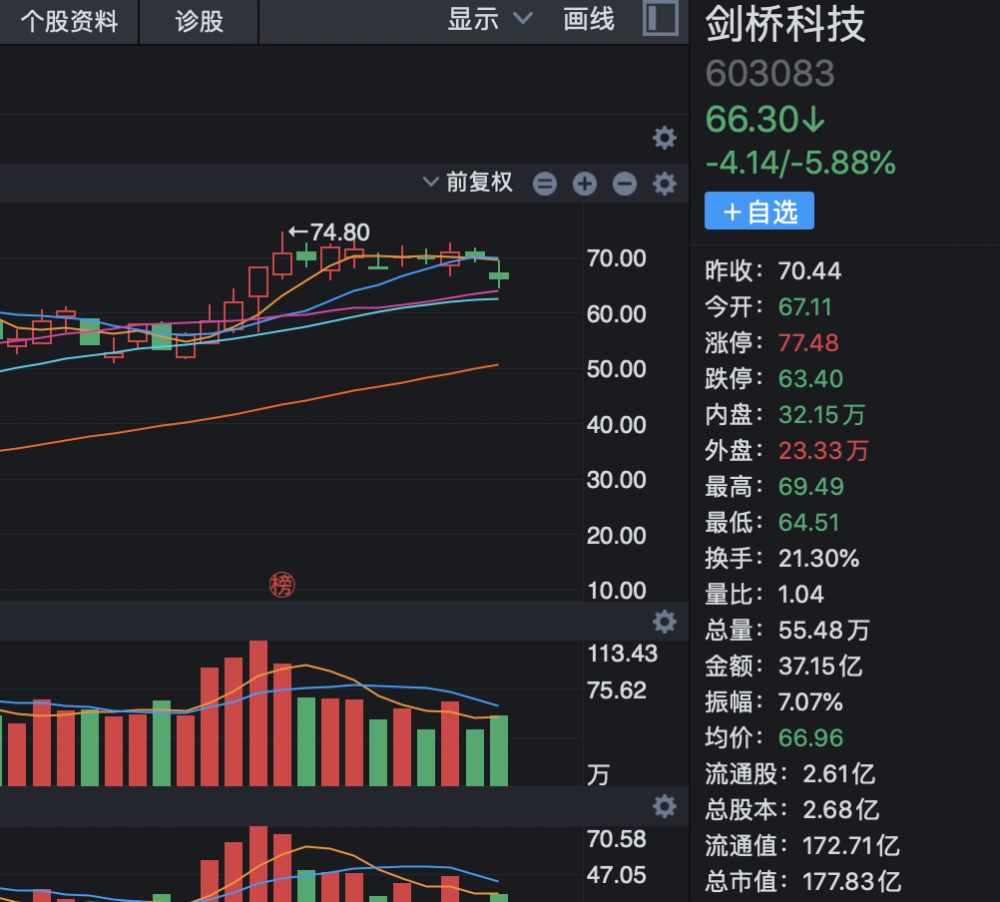Screen dimensions: 1000x902
Task: Click the 总量 value 55.48万
Action: (x=824, y=630)
